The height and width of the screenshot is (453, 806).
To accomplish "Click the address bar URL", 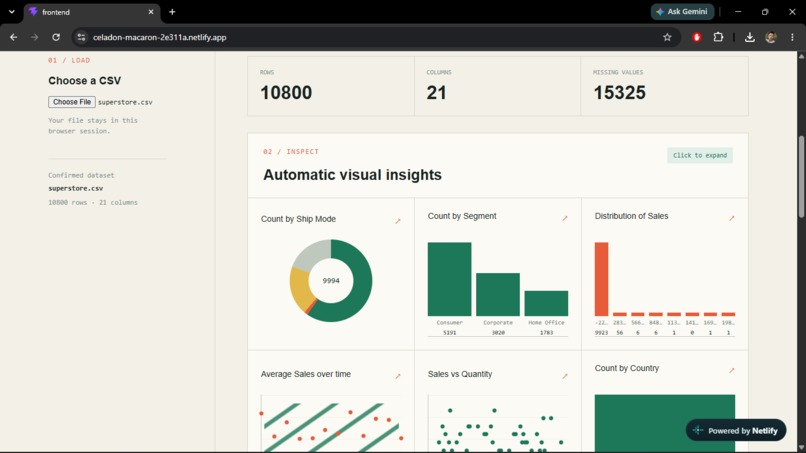I will [x=159, y=37].
